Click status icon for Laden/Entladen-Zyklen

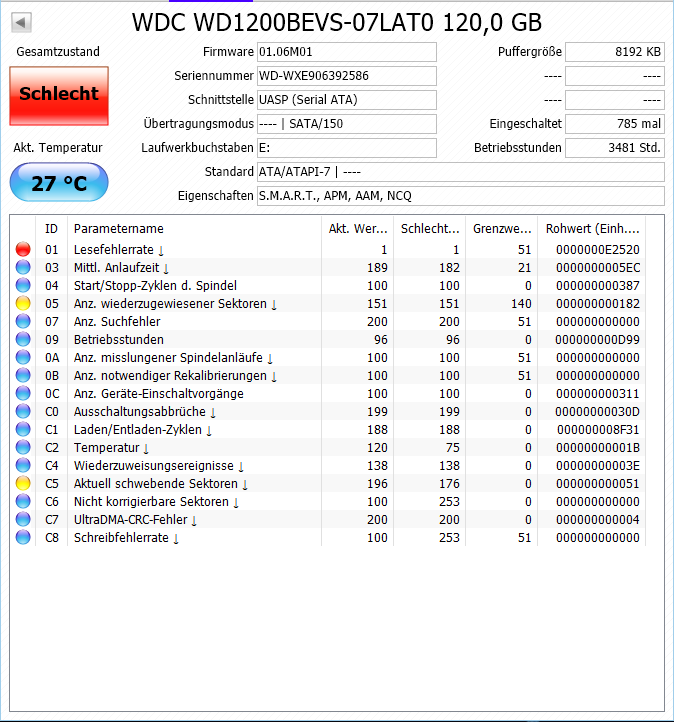(23, 429)
